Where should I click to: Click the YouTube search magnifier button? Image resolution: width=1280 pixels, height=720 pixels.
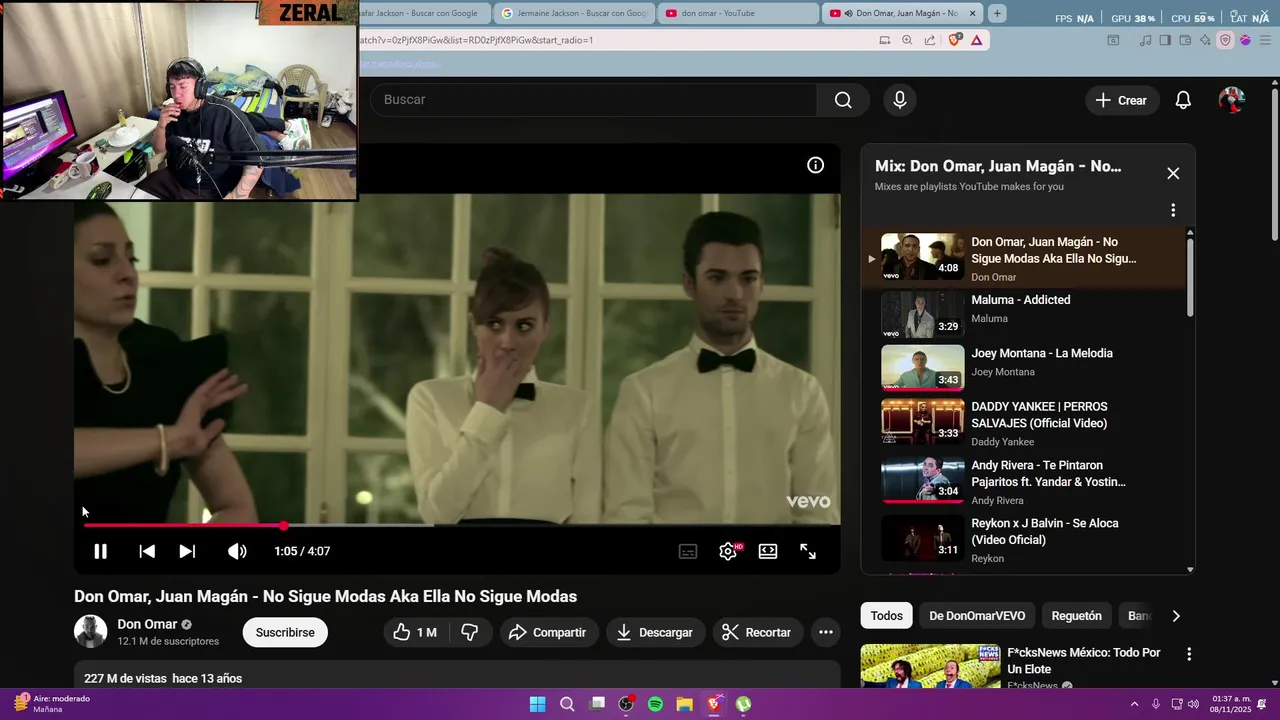[843, 100]
